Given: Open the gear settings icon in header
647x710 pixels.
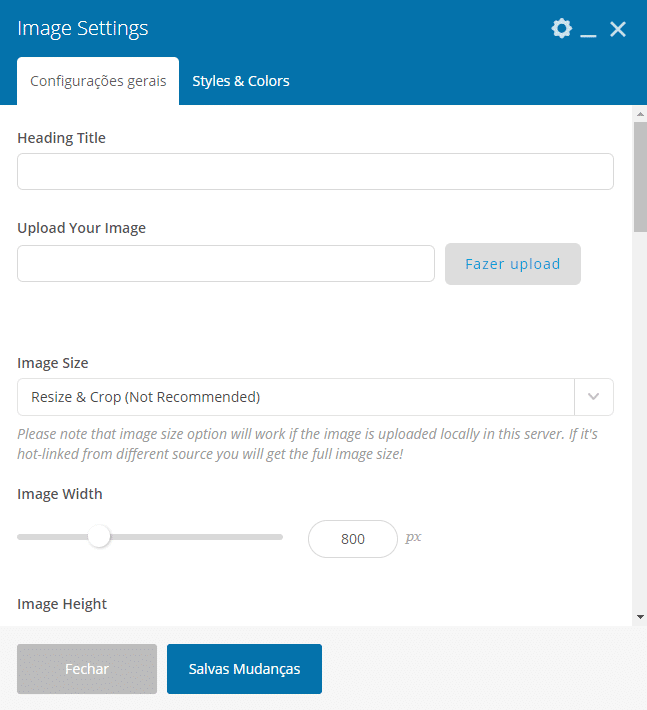Looking at the screenshot, I should coord(561,29).
